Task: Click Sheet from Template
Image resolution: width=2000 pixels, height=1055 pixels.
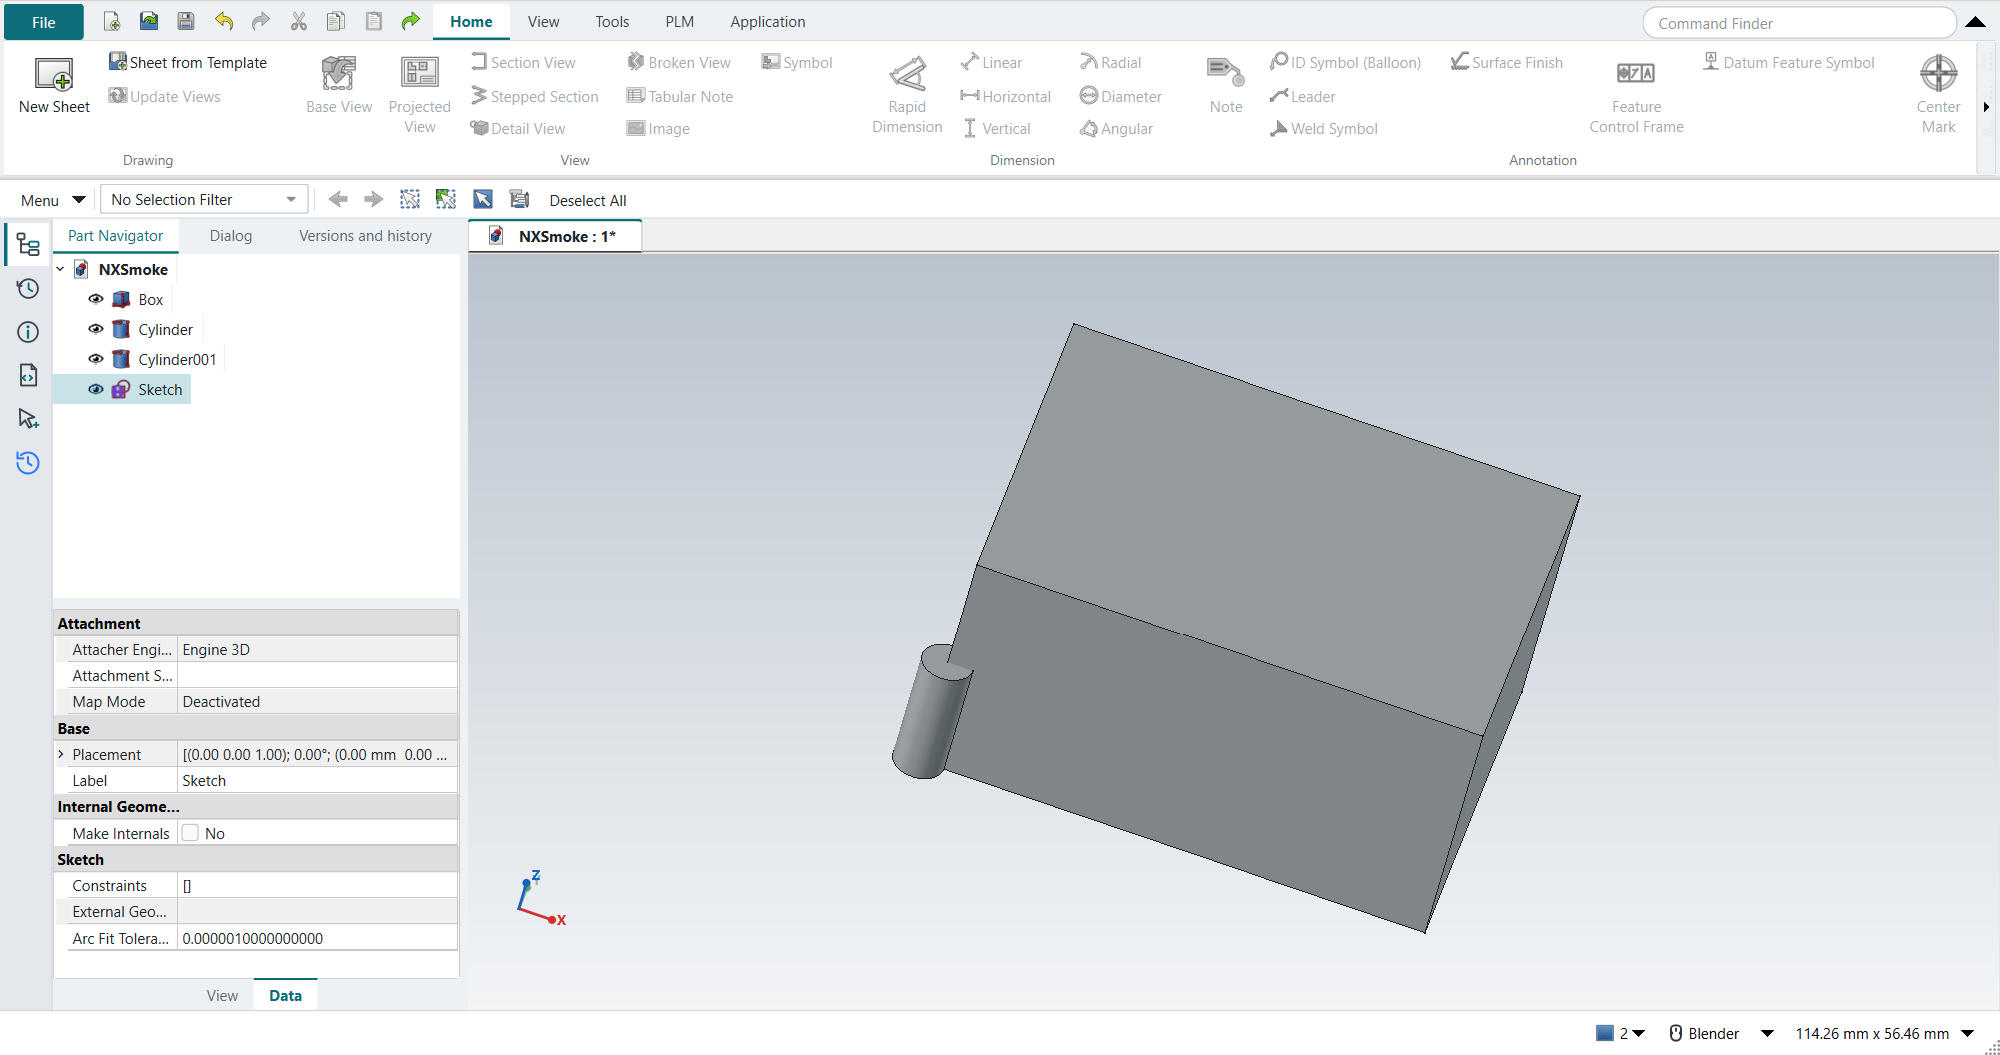Action: (x=188, y=62)
